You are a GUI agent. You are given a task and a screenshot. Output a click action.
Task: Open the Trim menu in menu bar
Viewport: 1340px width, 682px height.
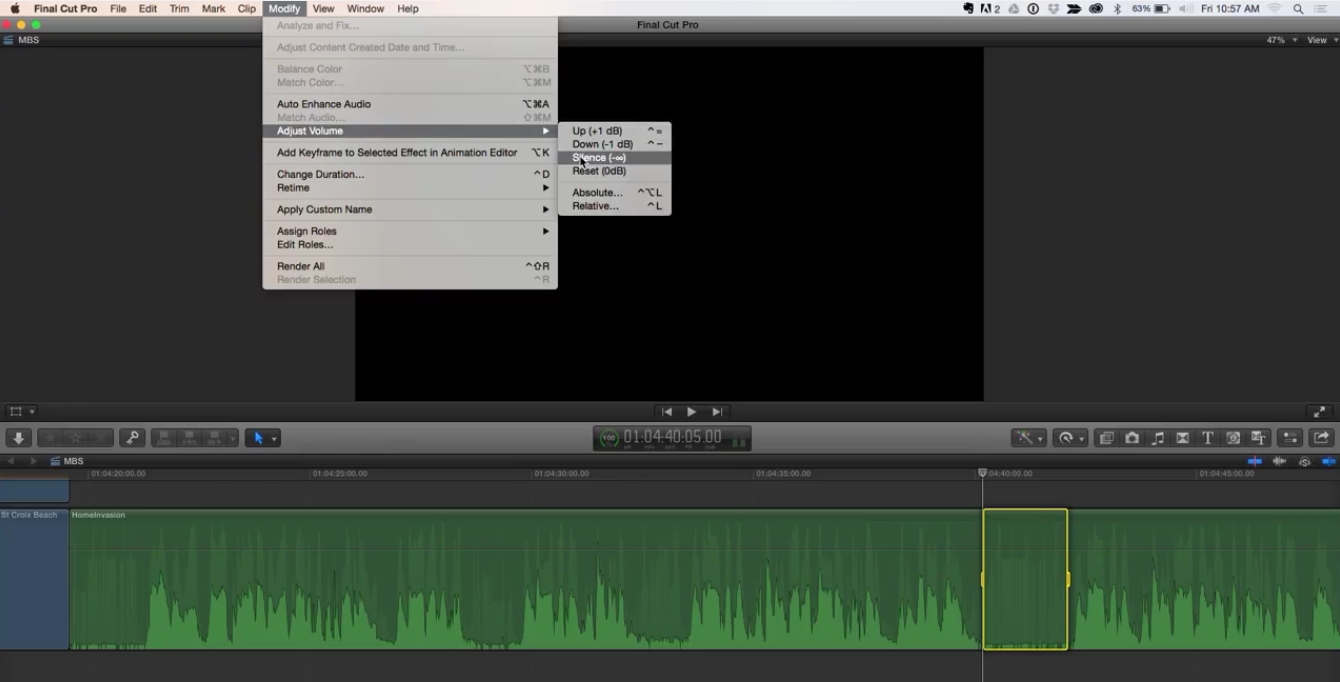[x=179, y=8]
